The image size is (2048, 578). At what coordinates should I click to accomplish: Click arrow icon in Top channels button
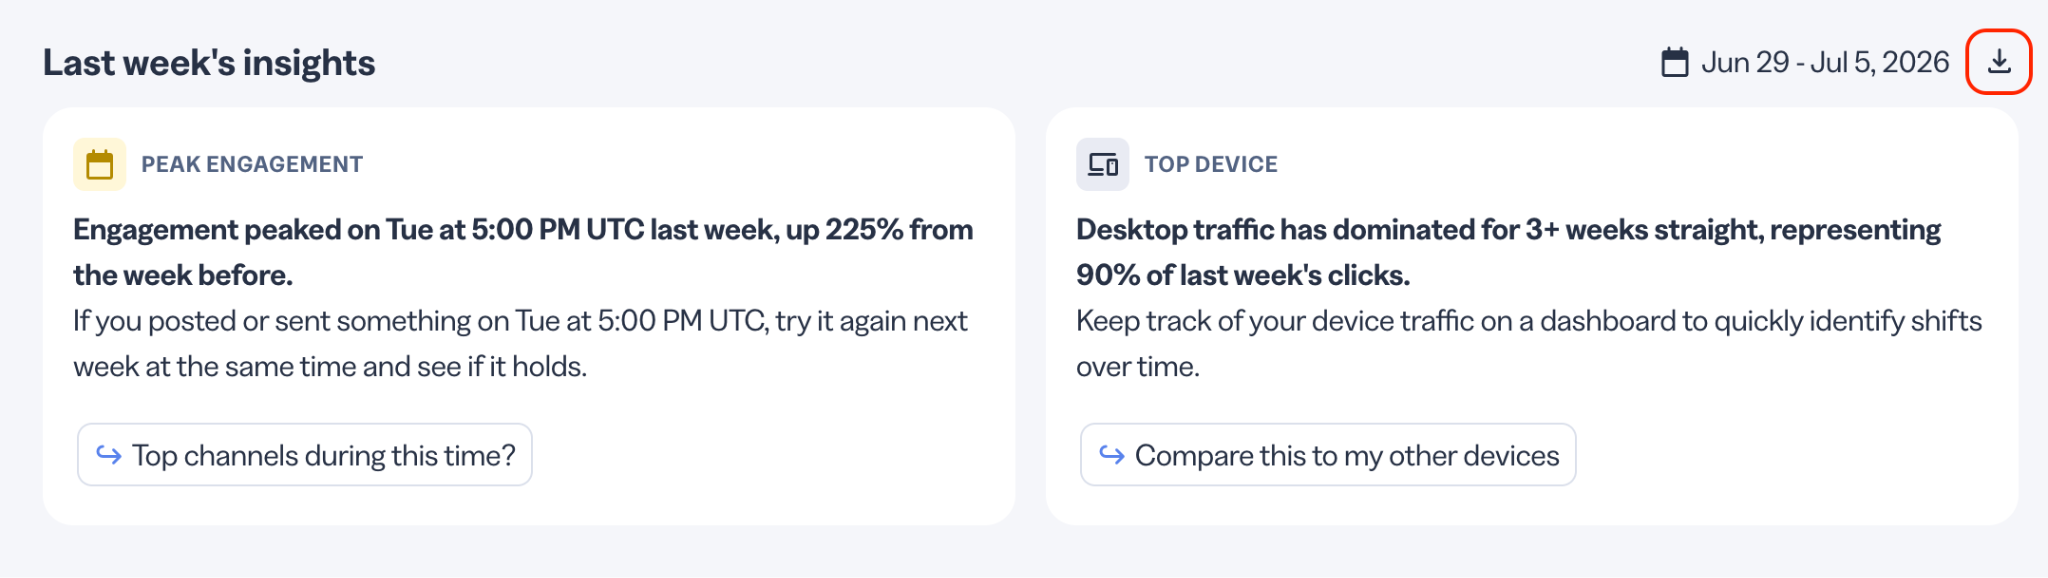(109, 455)
